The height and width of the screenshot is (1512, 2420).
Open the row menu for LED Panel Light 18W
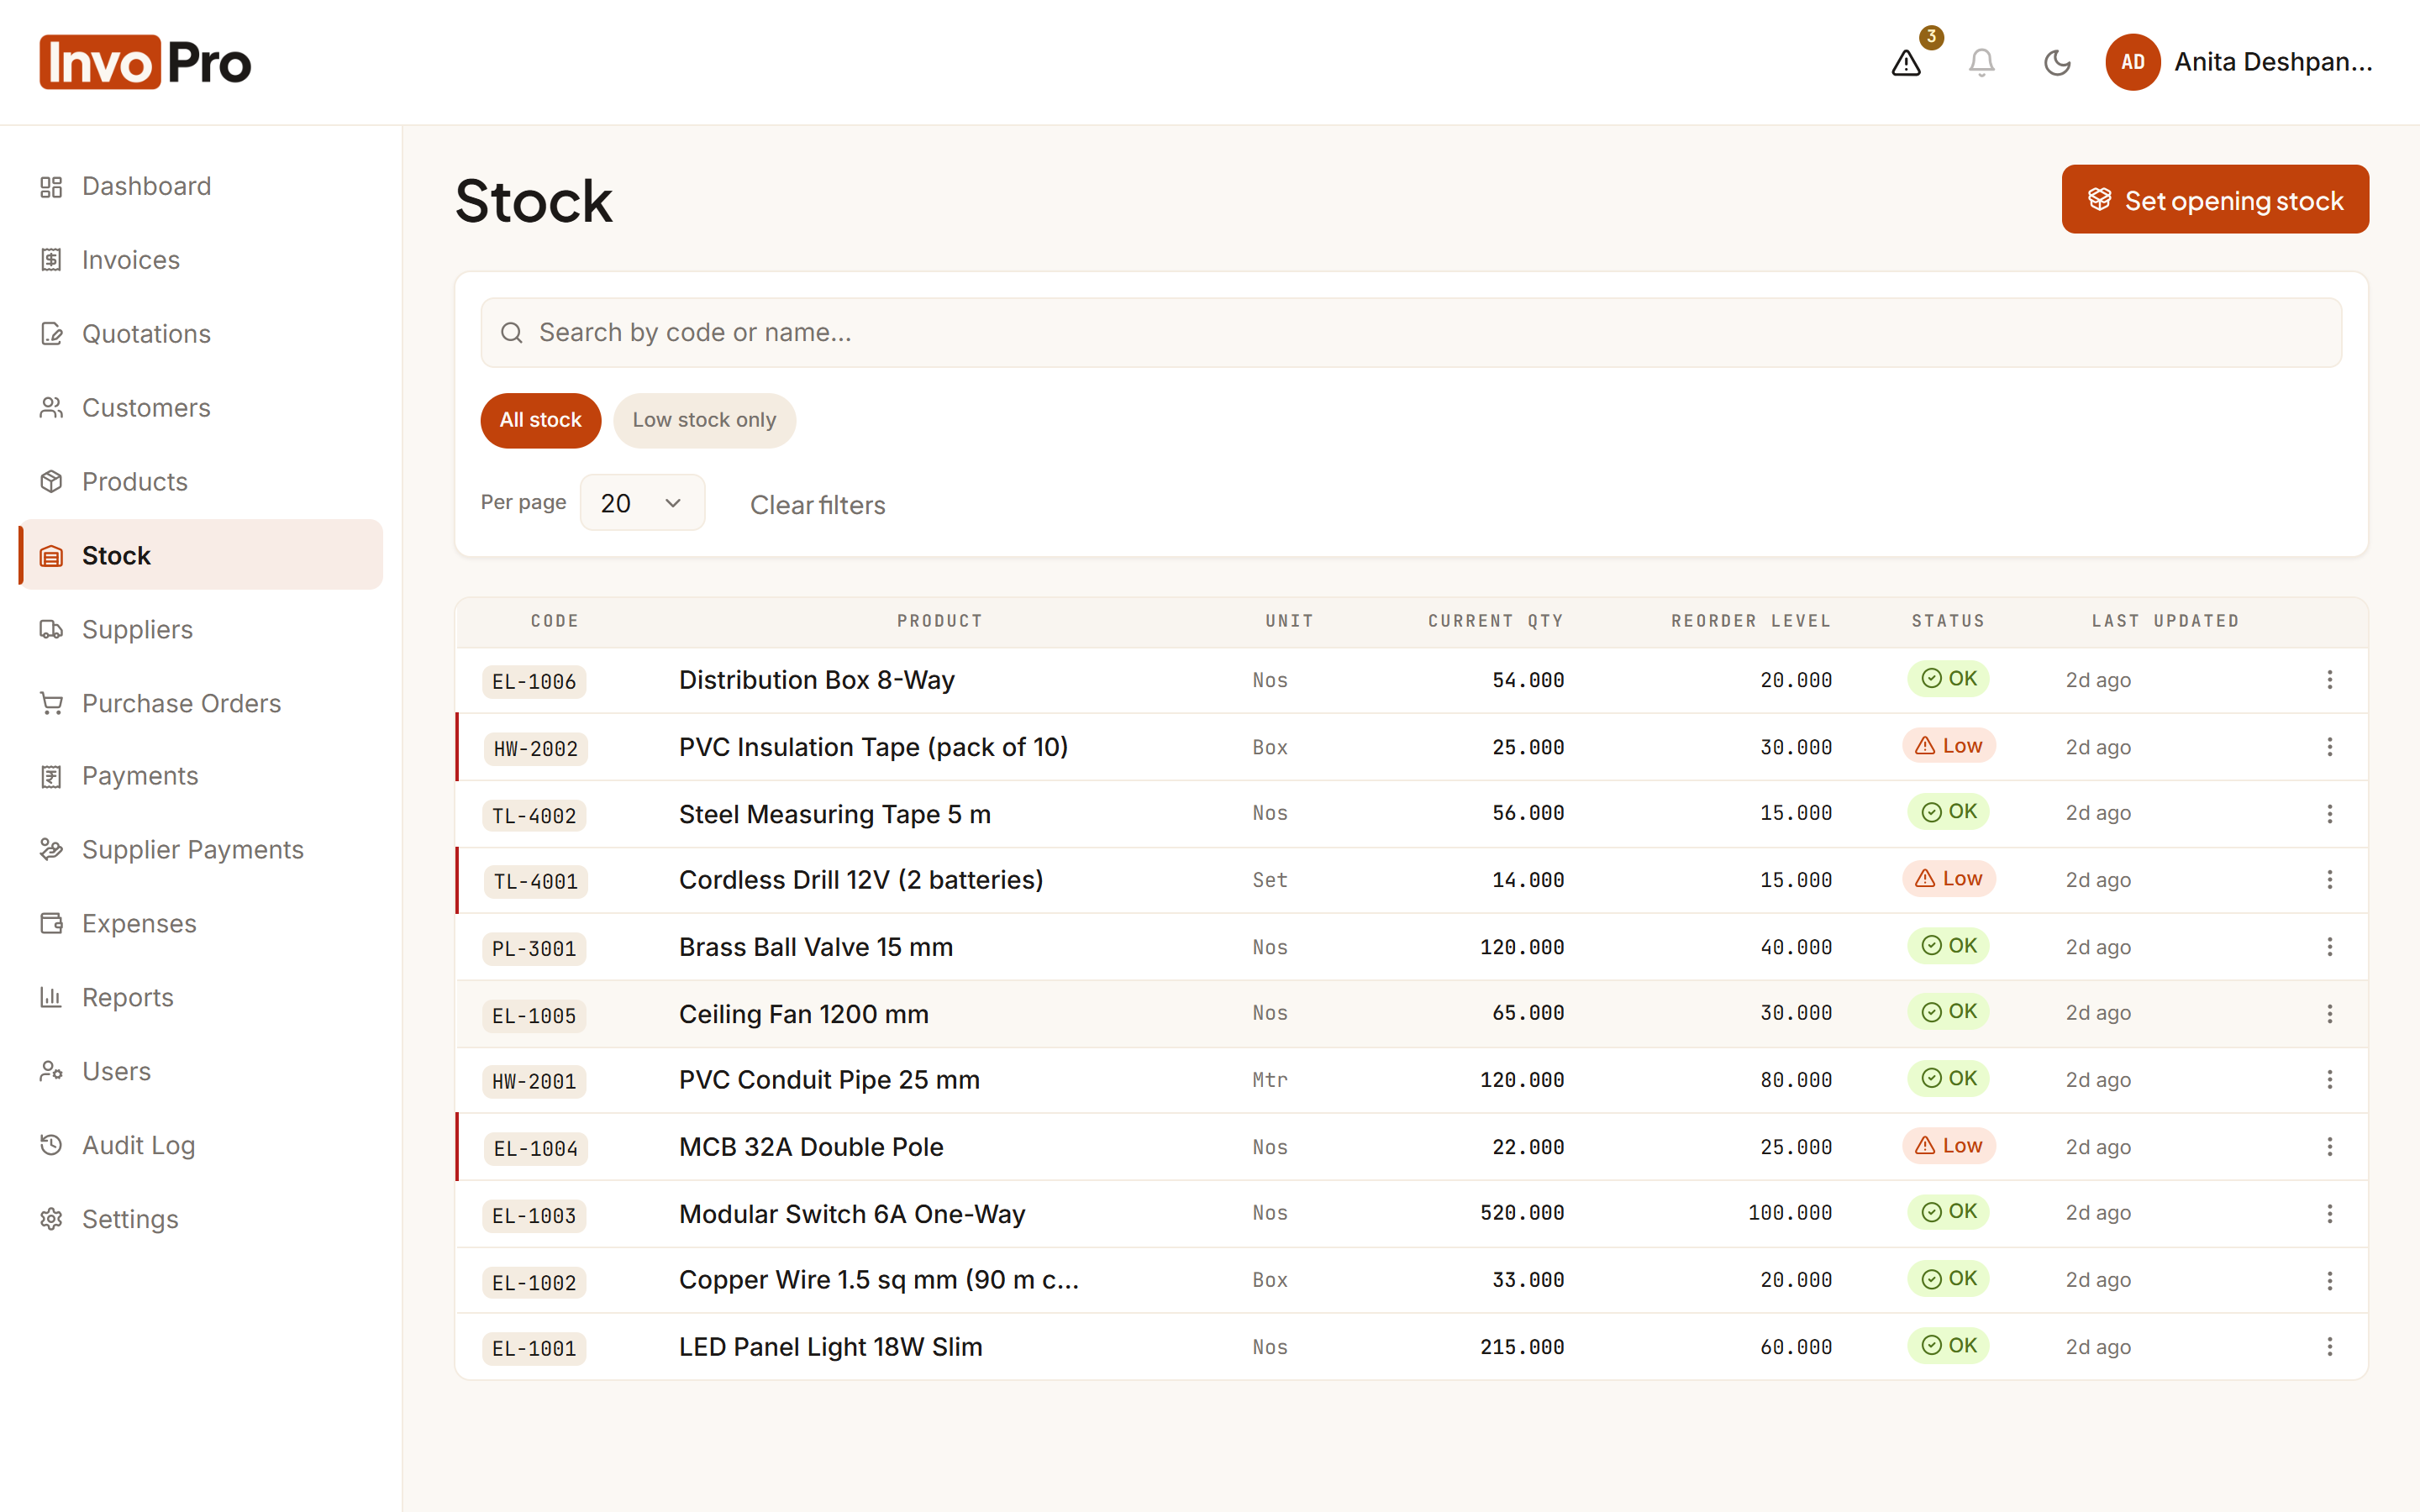pos(2329,1347)
